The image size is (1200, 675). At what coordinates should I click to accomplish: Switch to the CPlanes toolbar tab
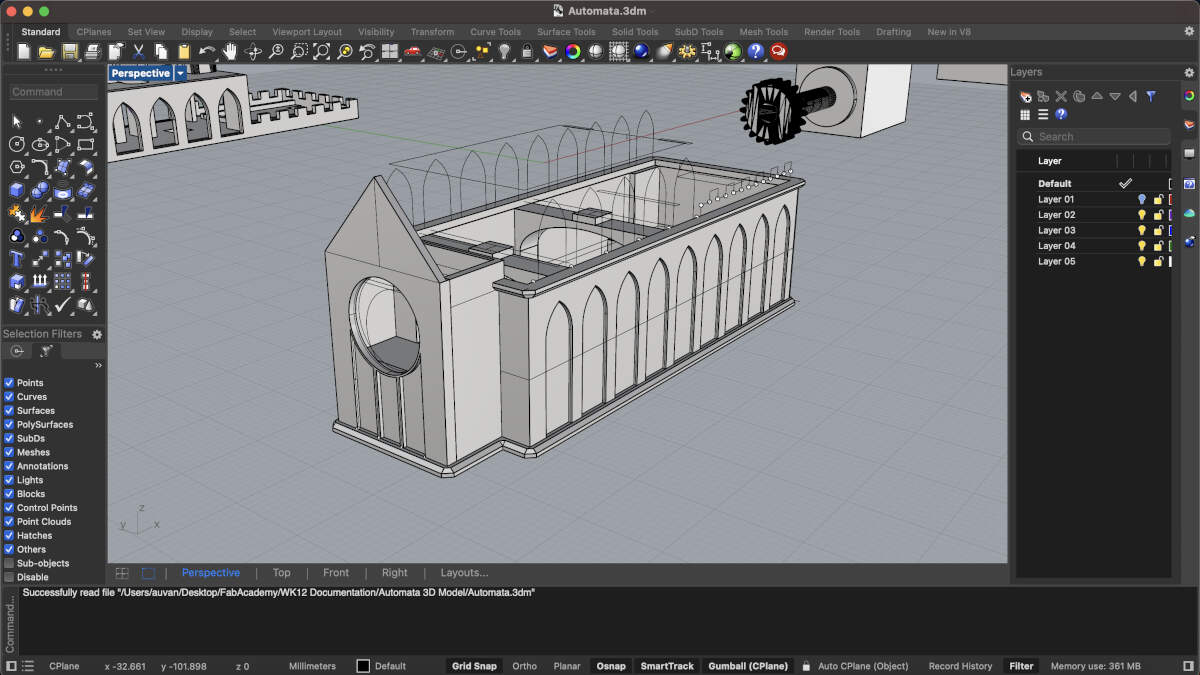point(94,32)
